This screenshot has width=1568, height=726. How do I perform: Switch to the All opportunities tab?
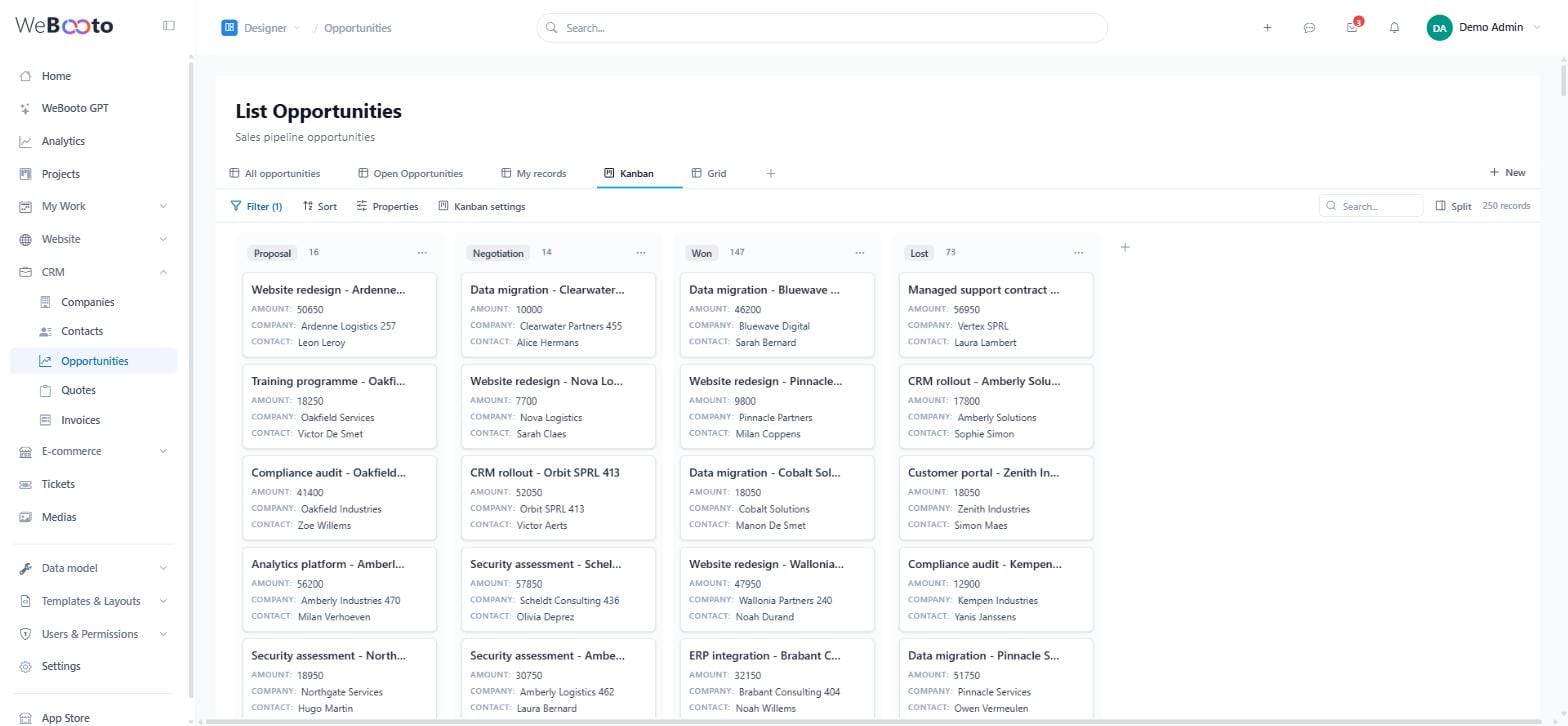275,174
